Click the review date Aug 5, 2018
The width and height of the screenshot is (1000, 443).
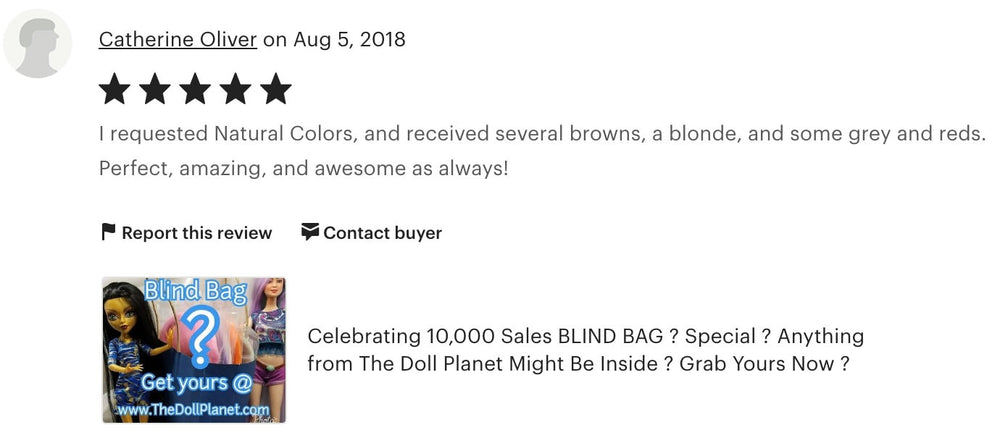pyautogui.click(x=349, y=40)
